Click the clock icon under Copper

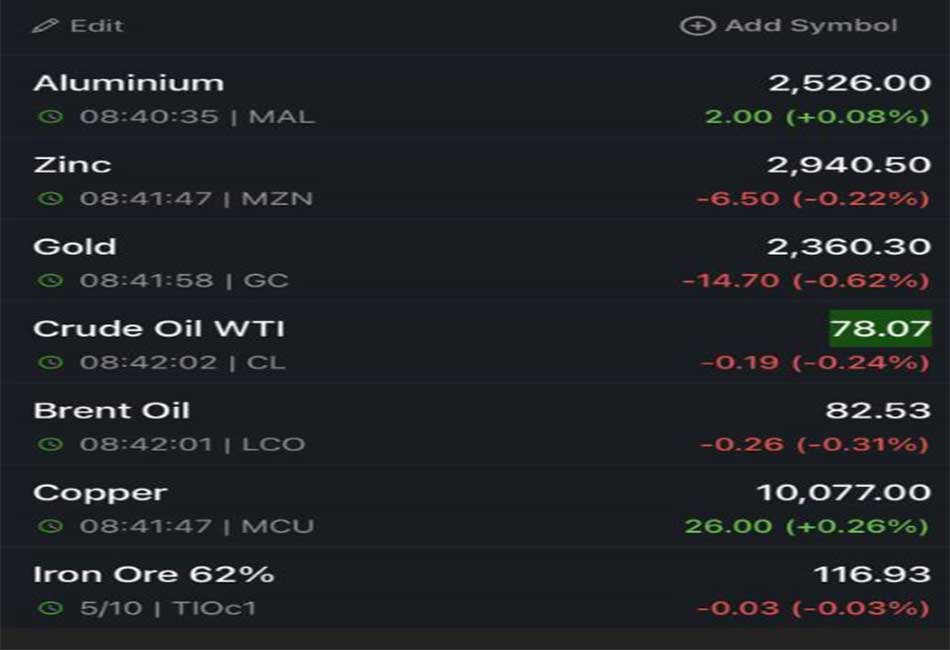pyautogui.click(x=50, y=526)
